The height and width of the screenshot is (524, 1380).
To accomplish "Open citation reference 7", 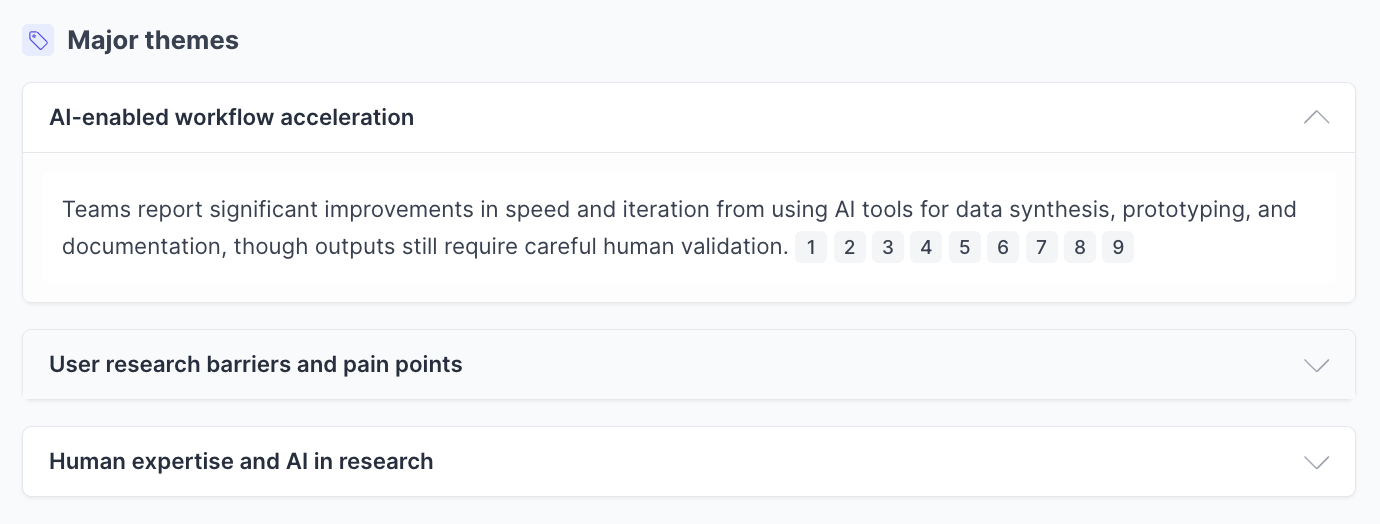I will pos(1041,247).
